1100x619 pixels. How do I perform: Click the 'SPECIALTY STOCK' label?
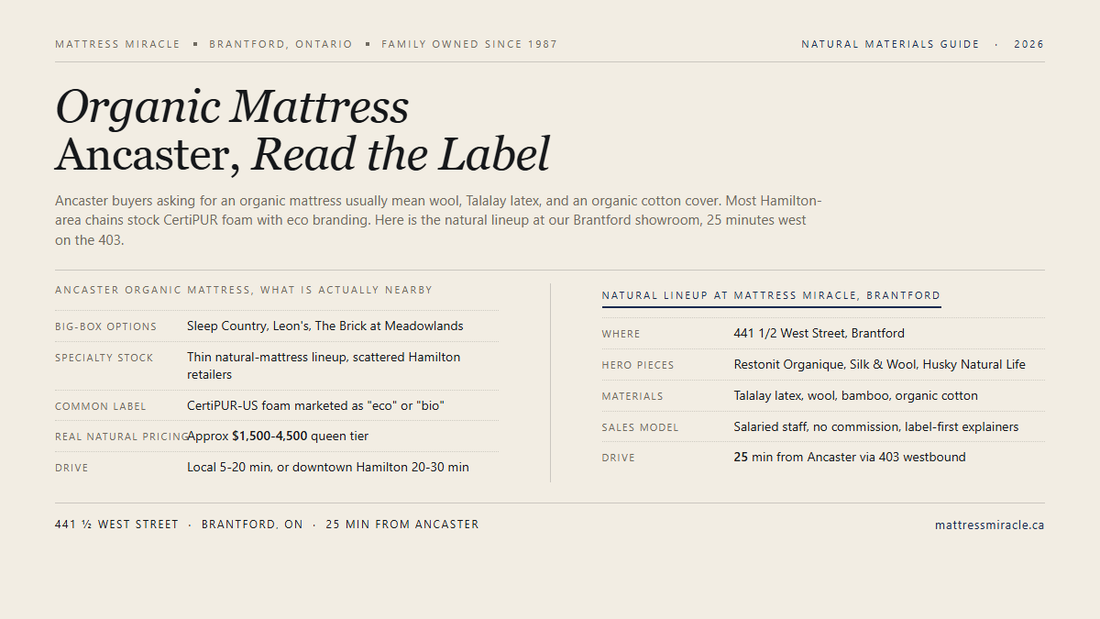[x=104, y=358]
